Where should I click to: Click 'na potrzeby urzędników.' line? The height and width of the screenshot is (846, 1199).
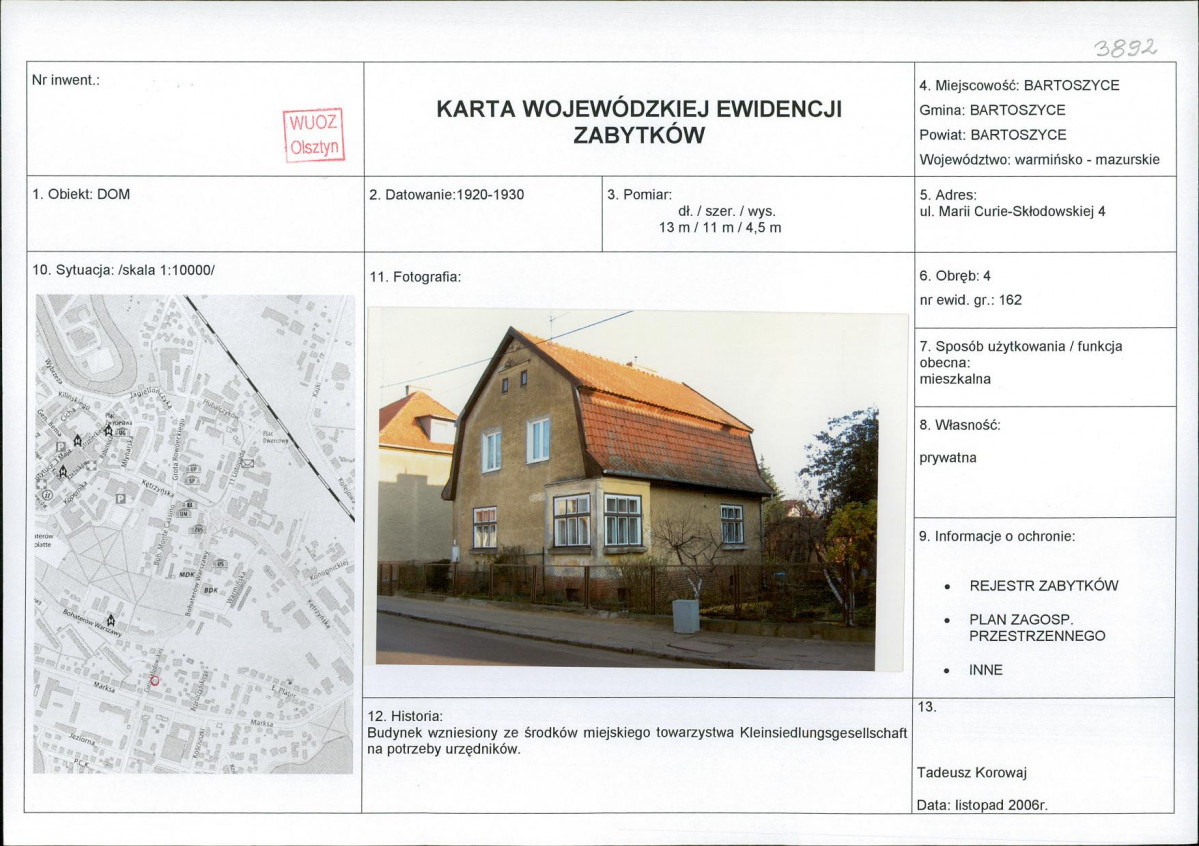[x=444, y=749]
